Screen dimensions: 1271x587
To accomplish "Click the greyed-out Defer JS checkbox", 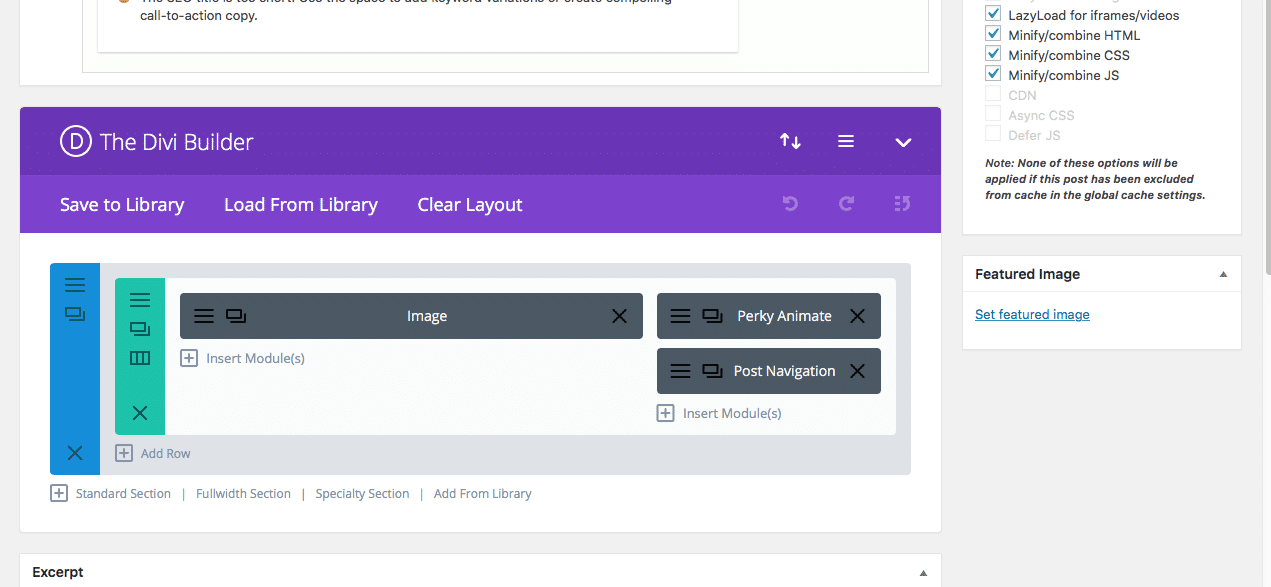I will pyautogui.click(x=993, y=135).
